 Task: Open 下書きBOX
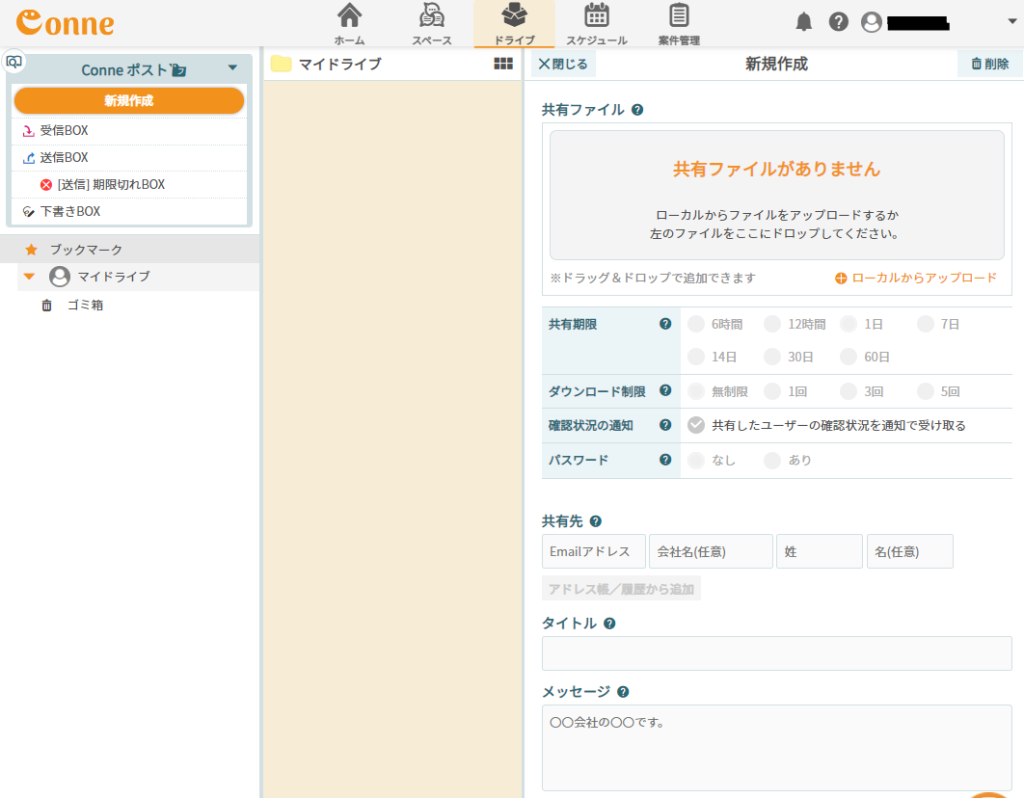[x=129, y=212]
